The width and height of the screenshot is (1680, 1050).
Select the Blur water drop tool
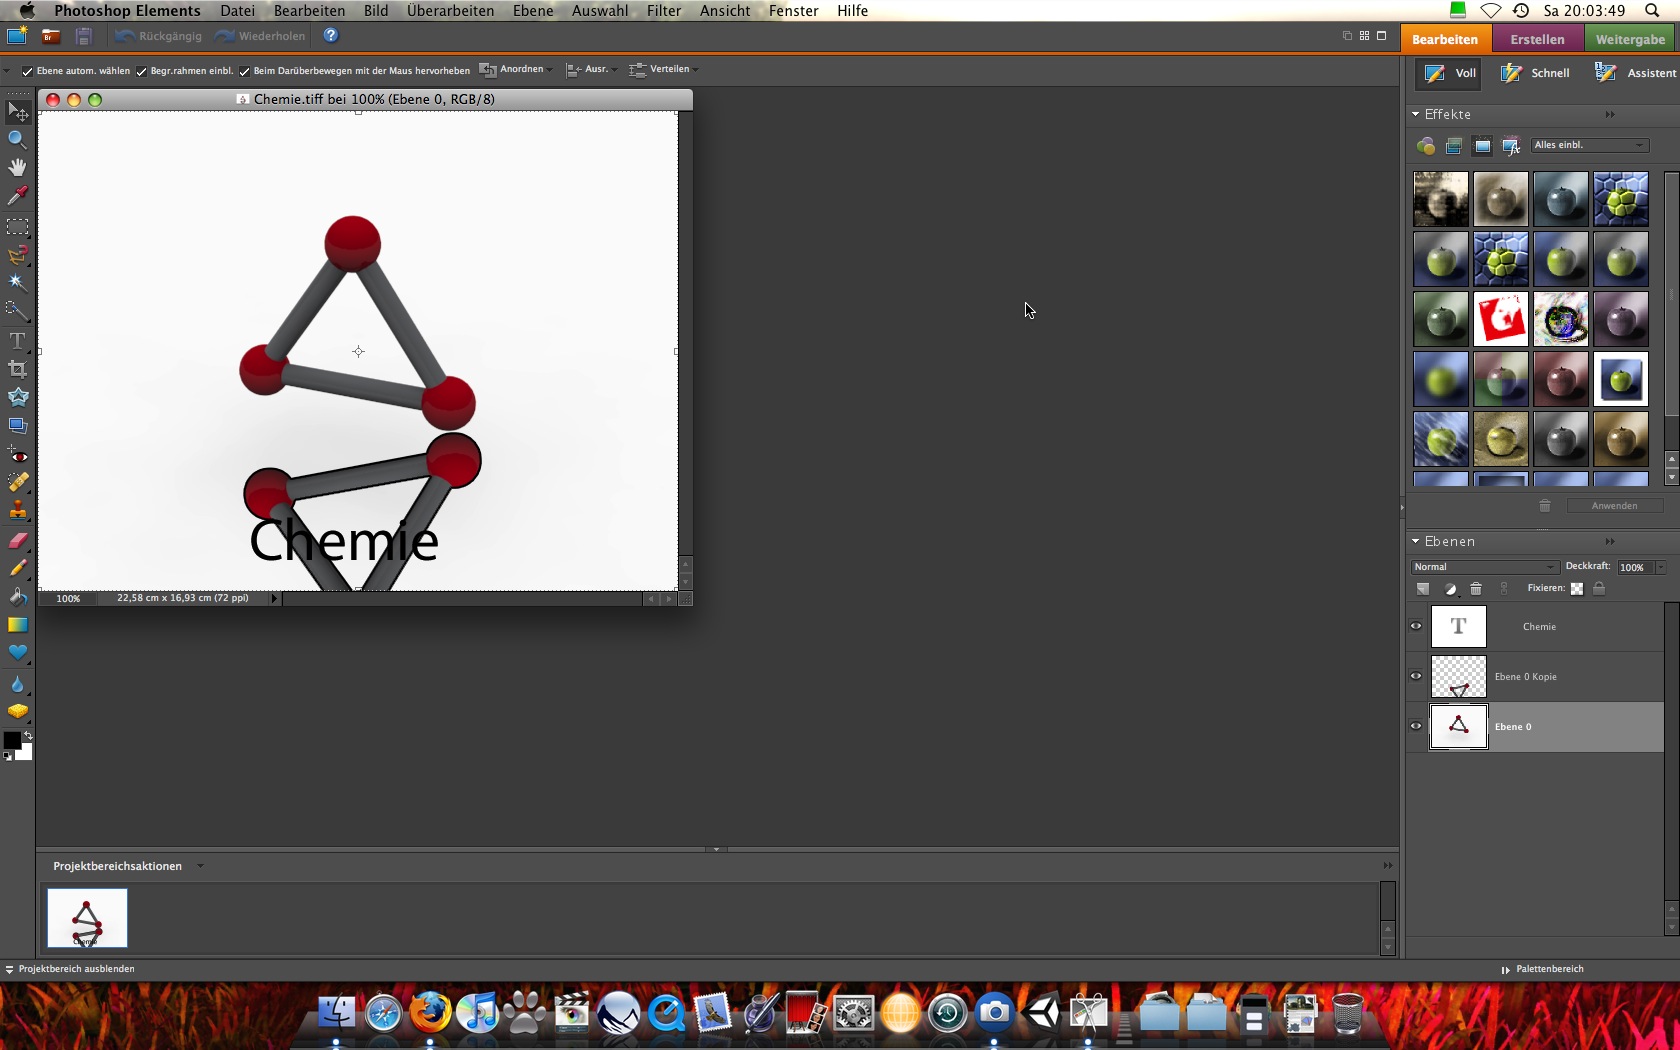tap(17, 684)
